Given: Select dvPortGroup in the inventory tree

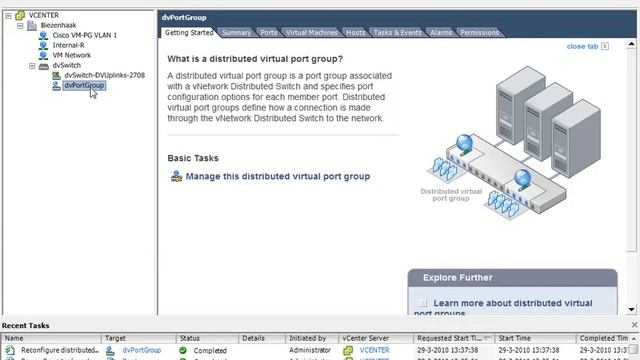Looking at the screenshot, I should pos(84,85).
